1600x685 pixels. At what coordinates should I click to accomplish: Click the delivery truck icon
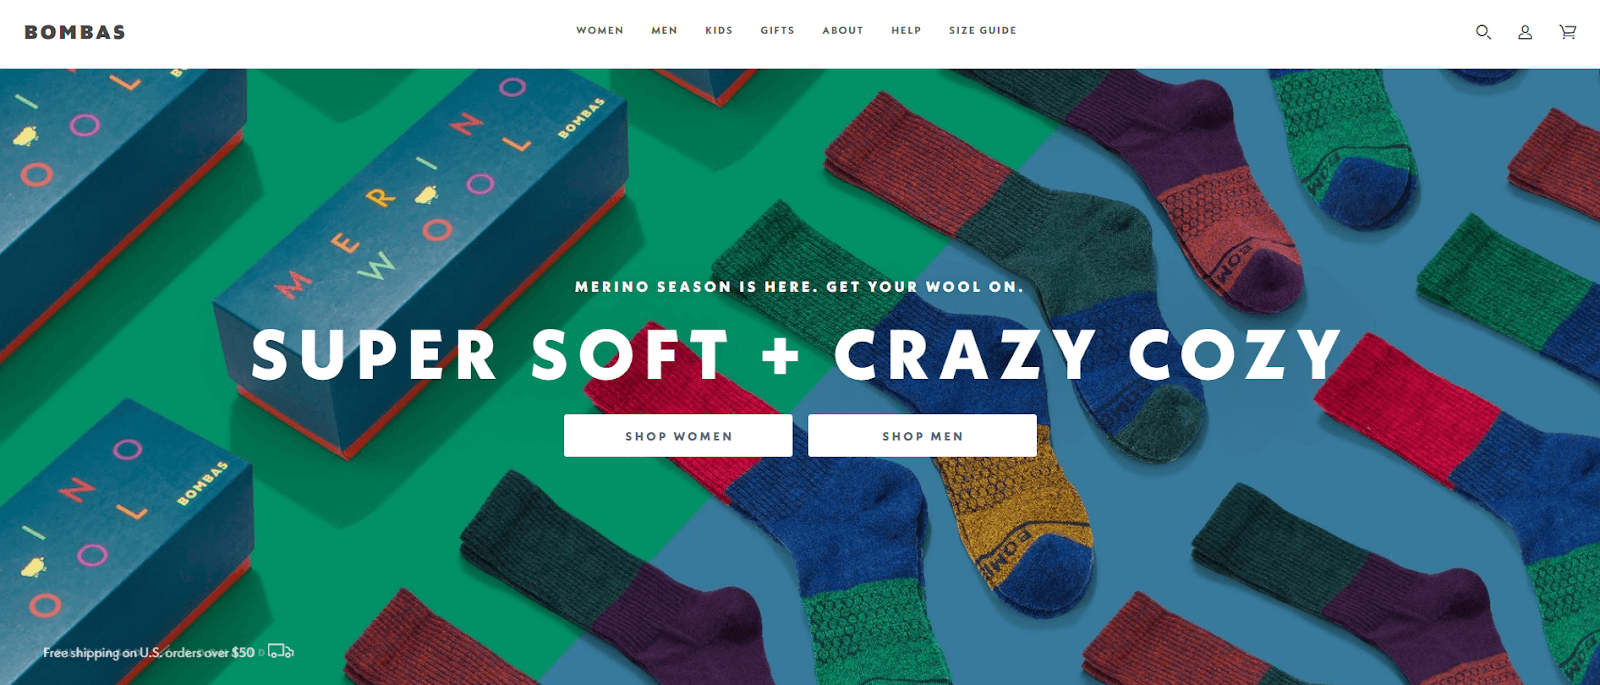281,651
